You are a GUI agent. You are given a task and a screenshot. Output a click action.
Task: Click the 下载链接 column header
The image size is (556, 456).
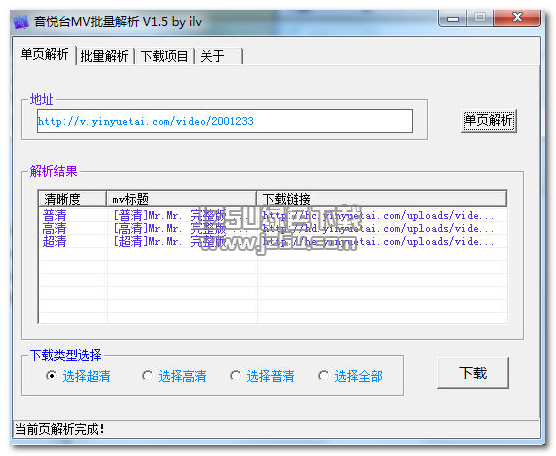(382, 199)
